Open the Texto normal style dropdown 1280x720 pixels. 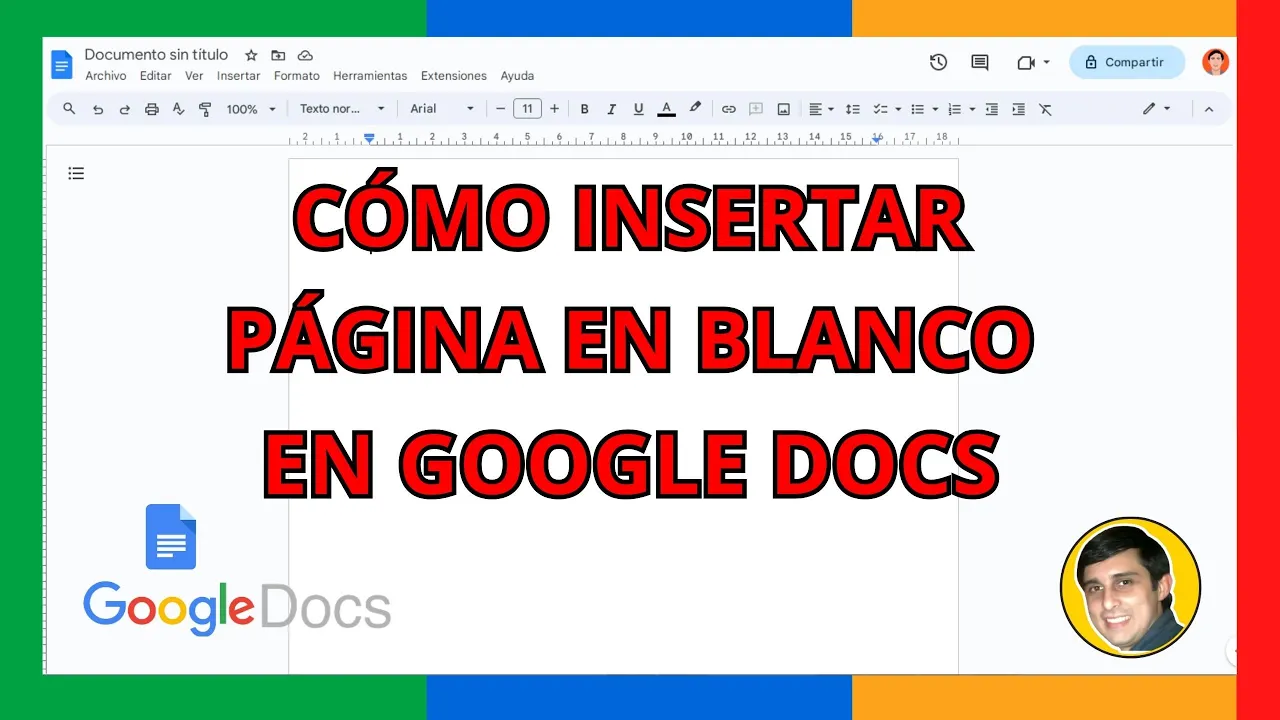342,109
